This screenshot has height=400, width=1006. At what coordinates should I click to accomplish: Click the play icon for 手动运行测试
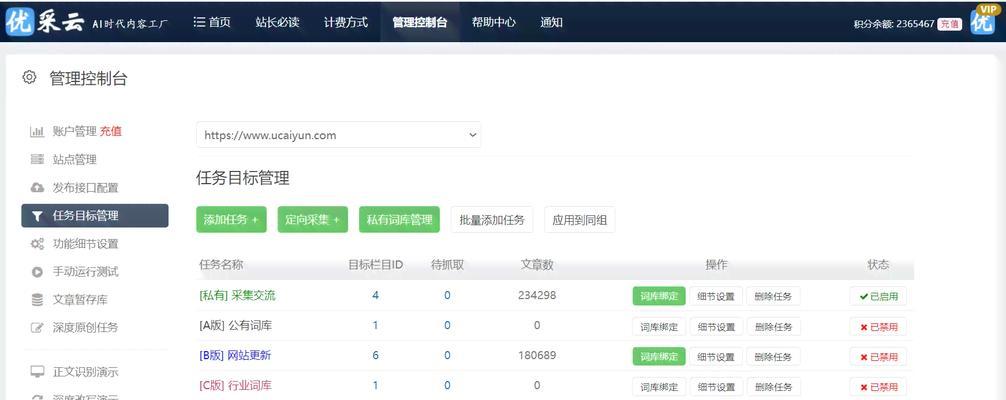[37, 272]
